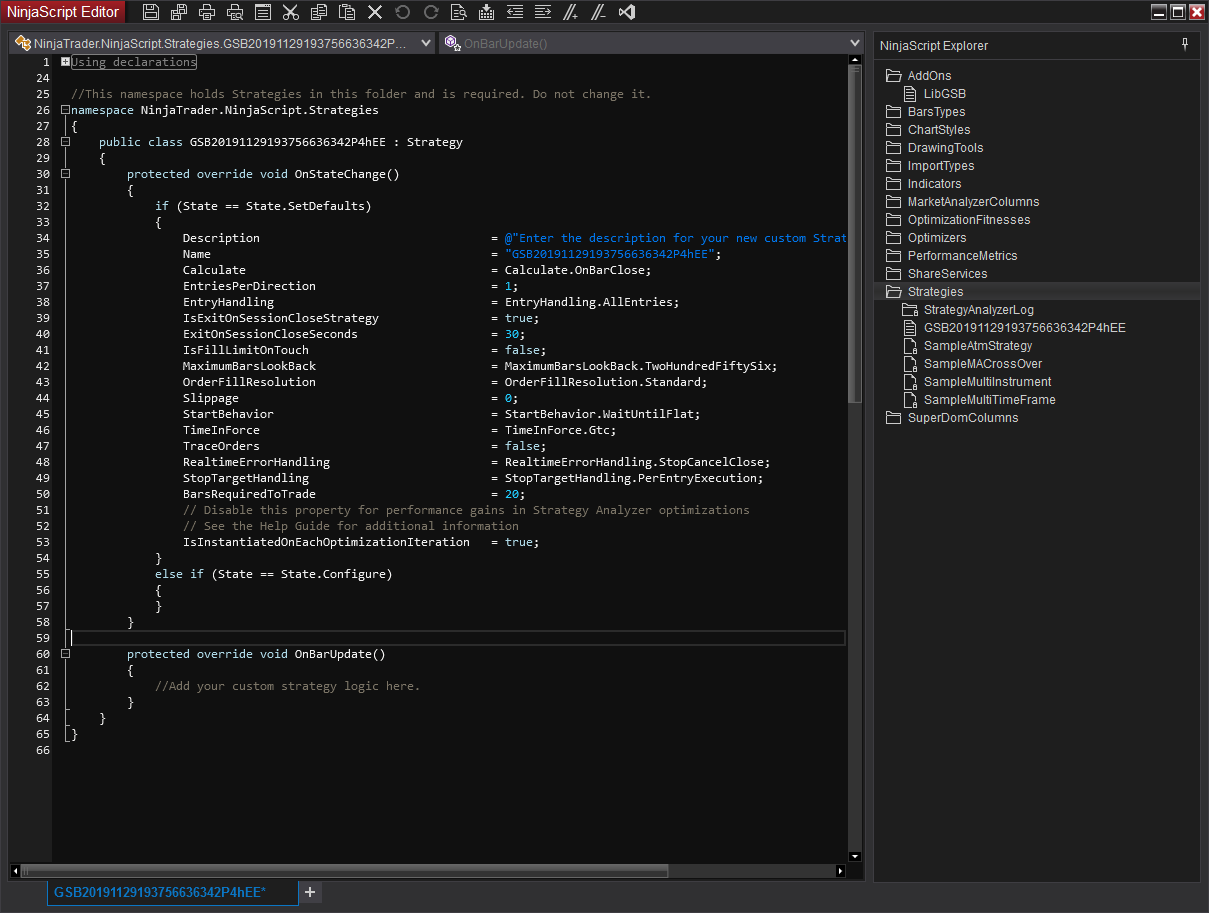Click the Save icon in toolbar
Image resolution: width=1209 pixels, height=913 pixels.
[151, 12]
